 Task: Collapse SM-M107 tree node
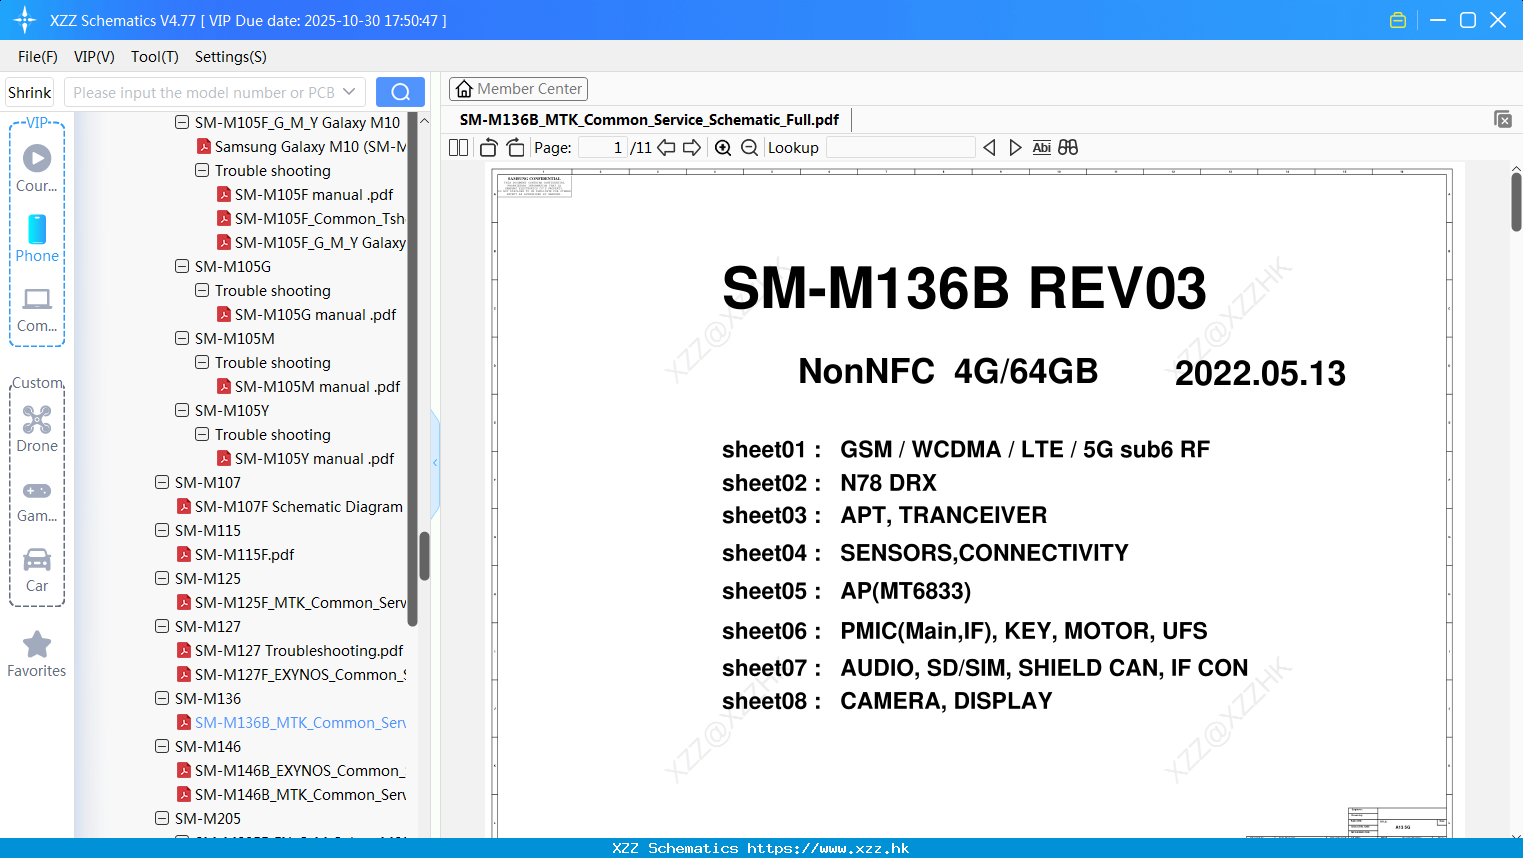tap(162, 482)
